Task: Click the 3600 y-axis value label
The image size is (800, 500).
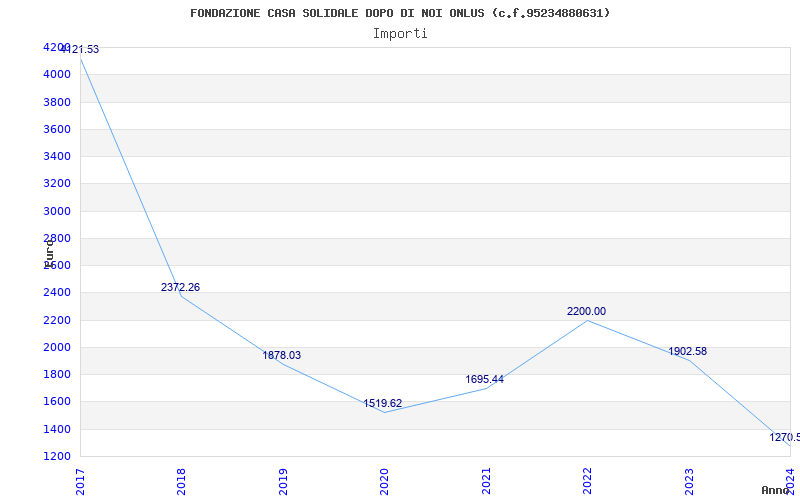Action: (57, 129)
